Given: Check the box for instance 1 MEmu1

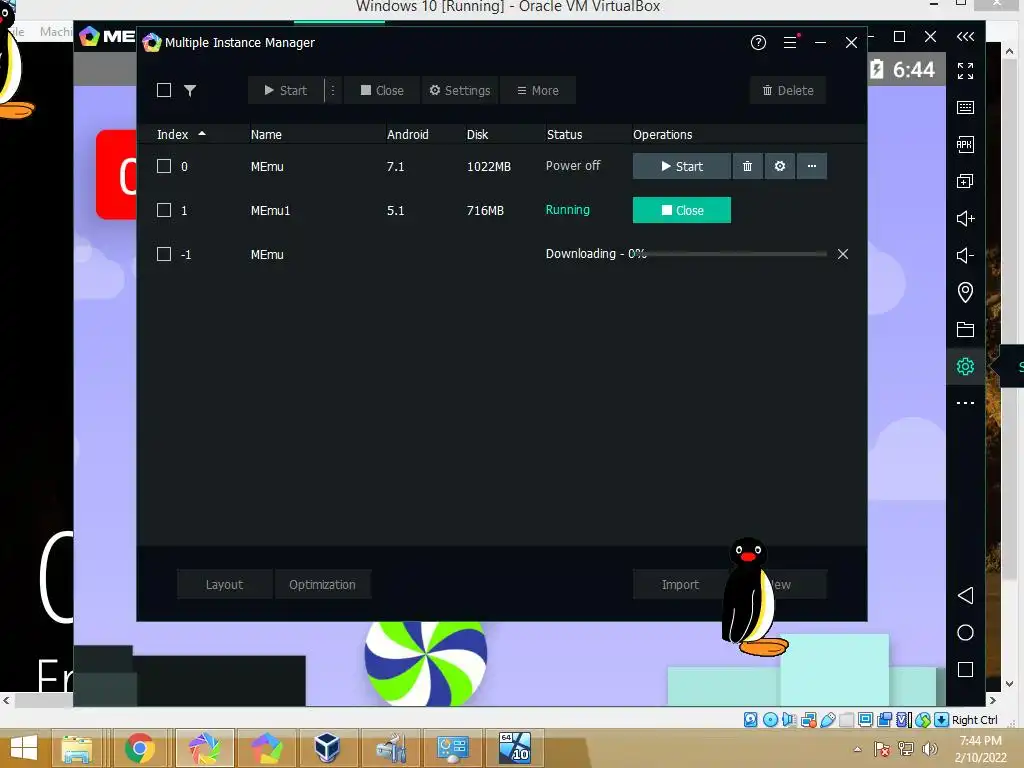Looking at the screenshot, I should (x=164, y=210).
